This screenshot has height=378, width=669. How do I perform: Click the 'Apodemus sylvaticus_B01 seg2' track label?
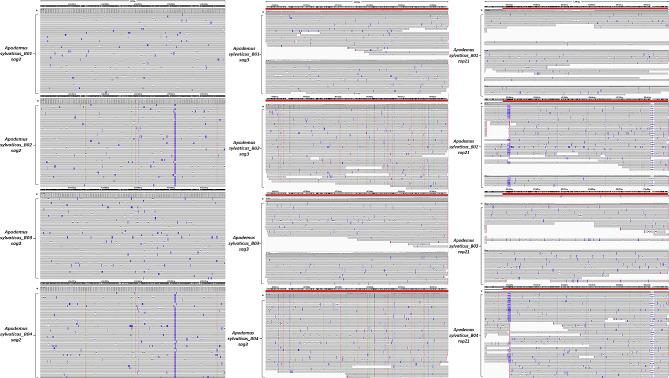[17, 54]
